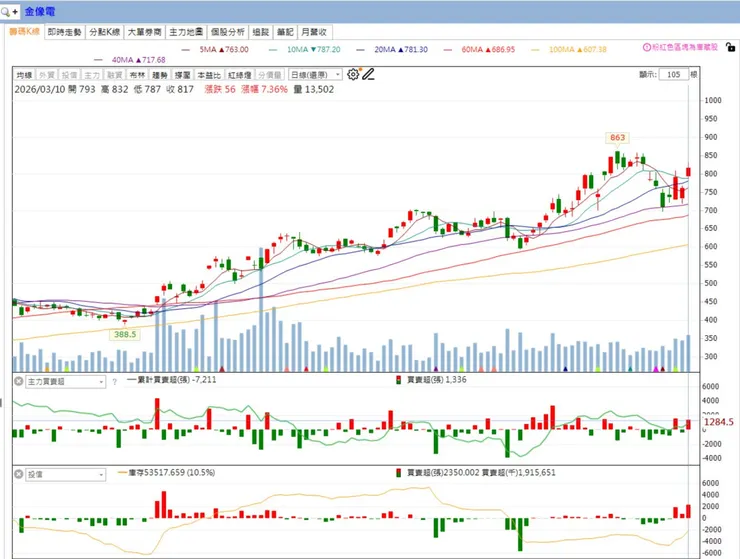Switch to the 籌碼K線 tab
Image resolution: width=740 pixels, height=559 pixels.
coord(25,32)
